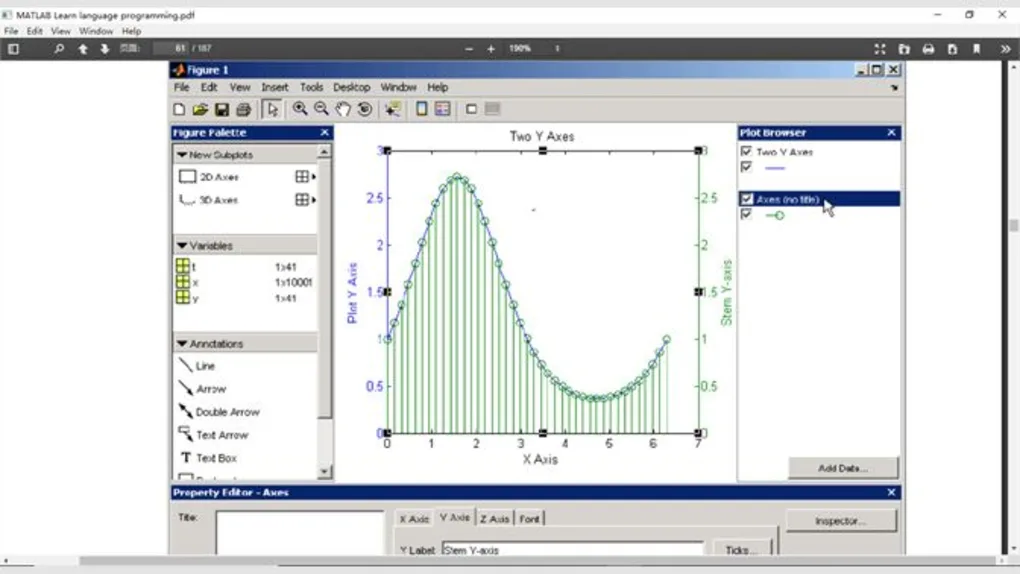This screenshot has height=574, width=1020.
Task: Open Insert menu in Figure 1
Action: click(275, 87)
